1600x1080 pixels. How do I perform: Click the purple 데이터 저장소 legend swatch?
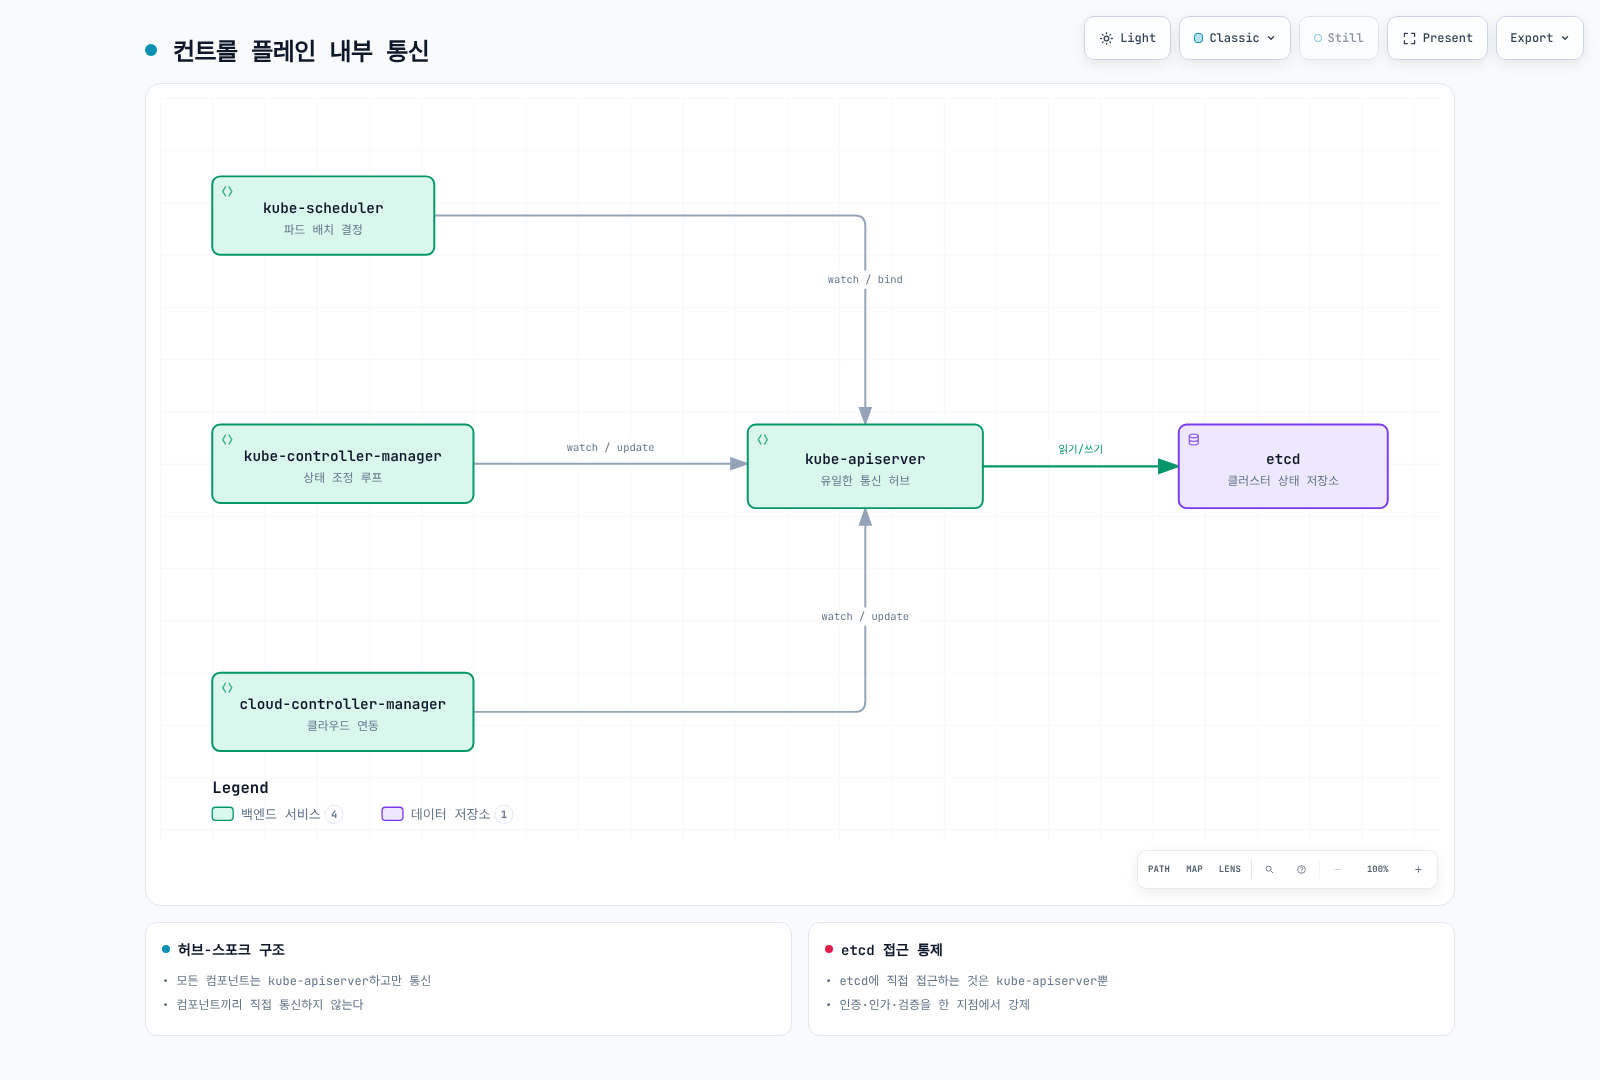tap(392, 814)
